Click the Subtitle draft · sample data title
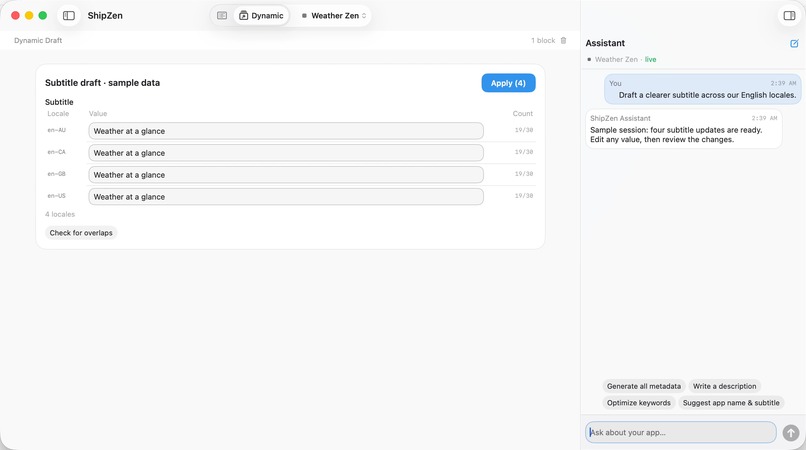 point(102,83)
